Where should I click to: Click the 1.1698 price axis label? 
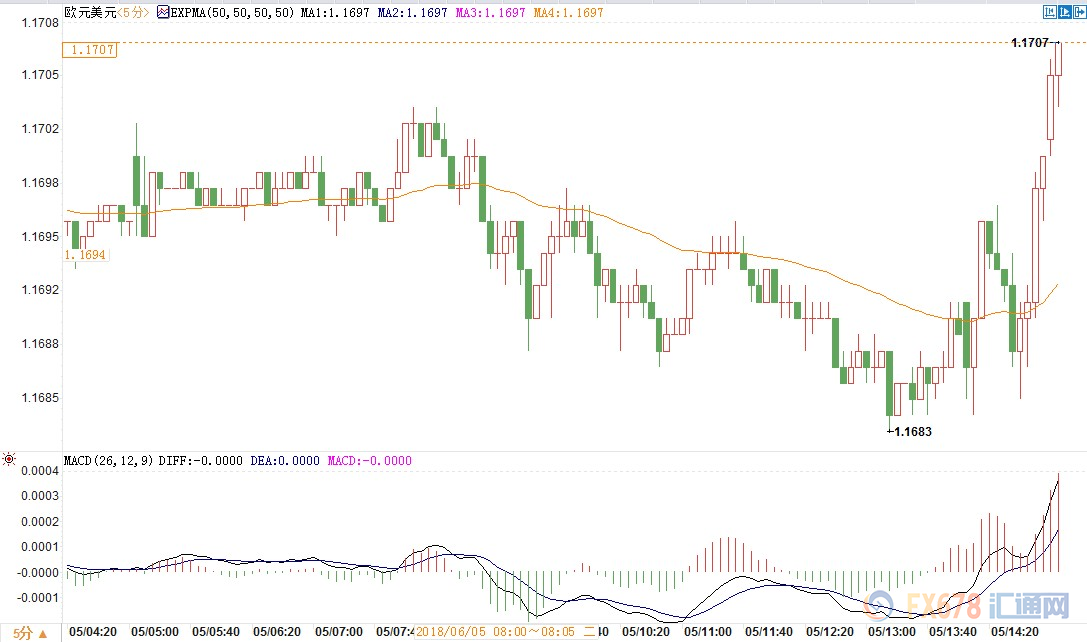pyautogui.click(x=40, y=183)
